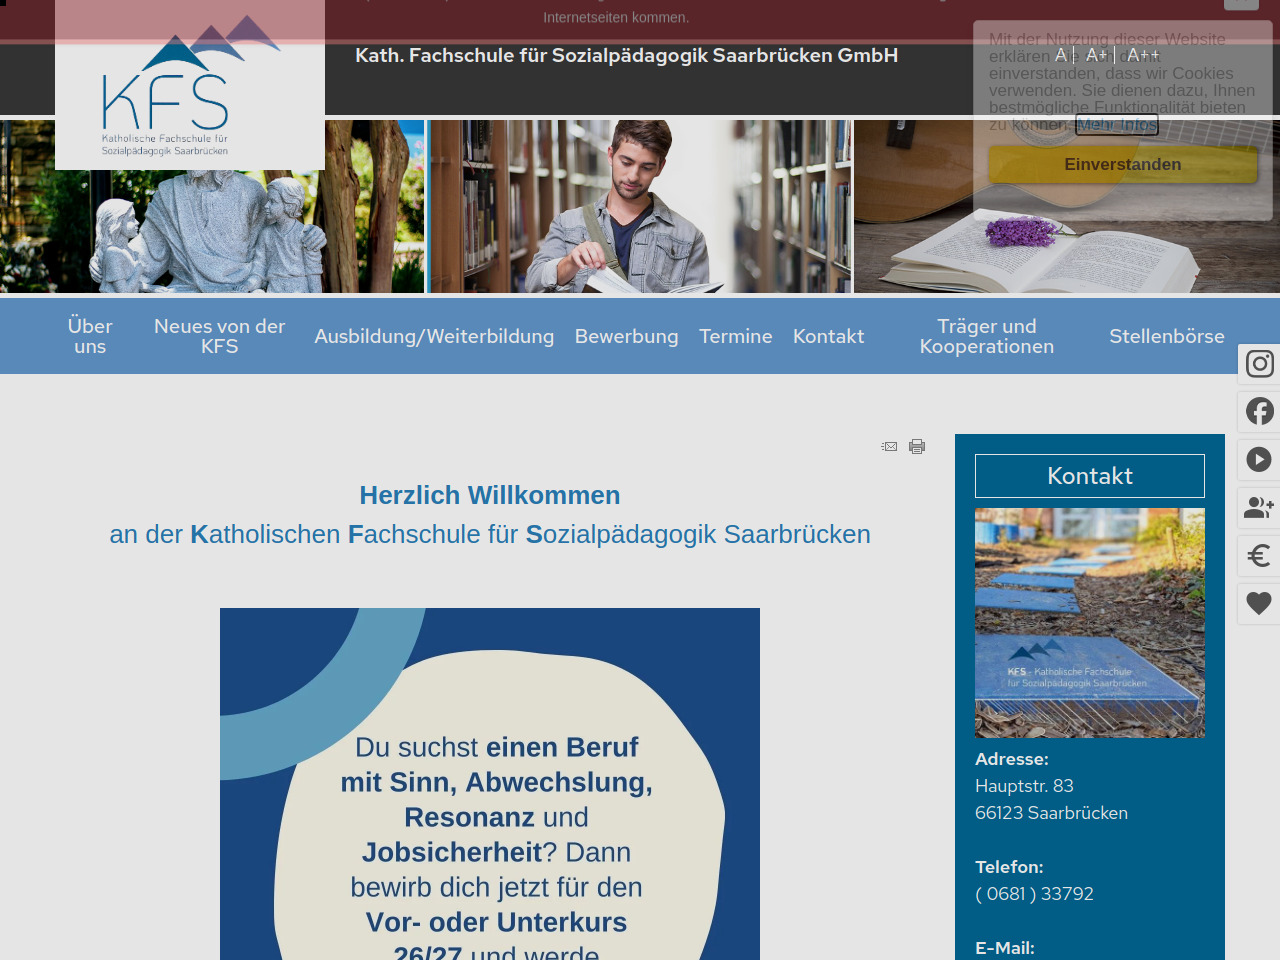Image resolution: width=1280 pixels, height=960 pixels.
Task: Click the video play sidebar icon
Action: pyautogui.click(x=1259, y=460)
